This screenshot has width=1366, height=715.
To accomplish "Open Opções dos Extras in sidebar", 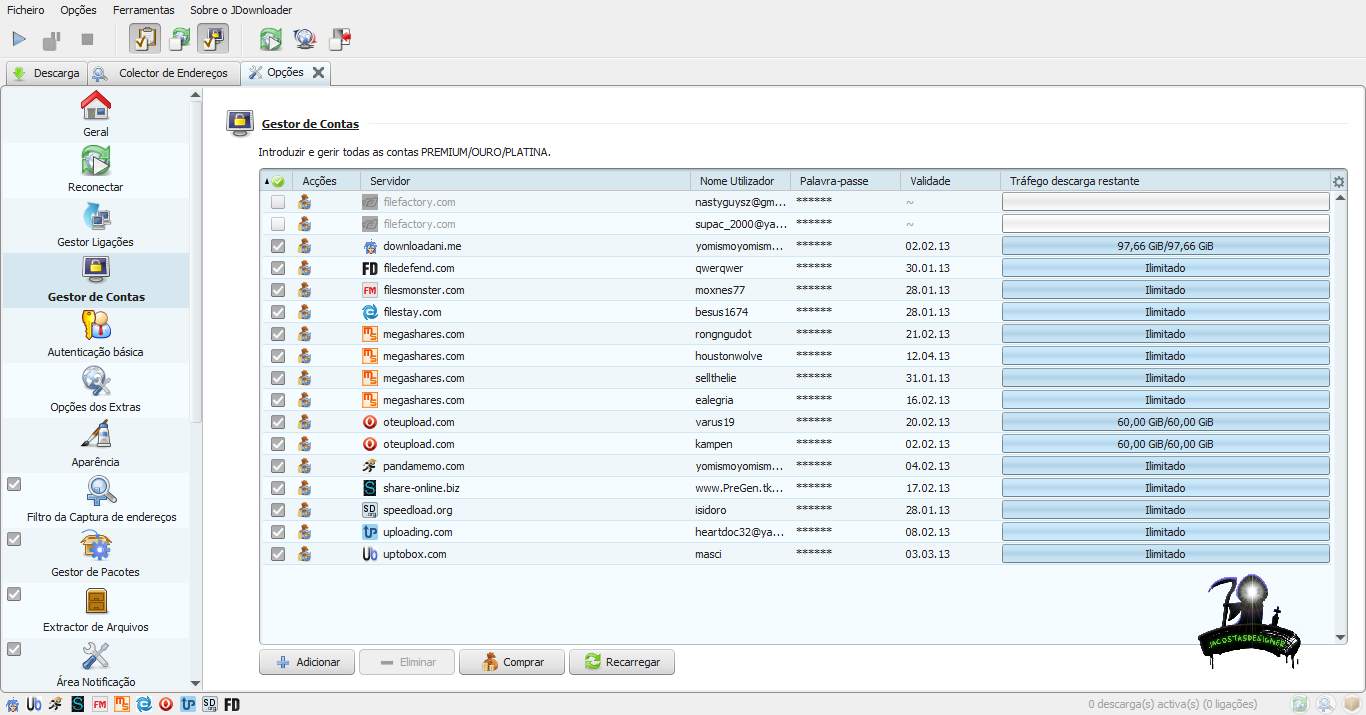I will click(x=96, y=382).
